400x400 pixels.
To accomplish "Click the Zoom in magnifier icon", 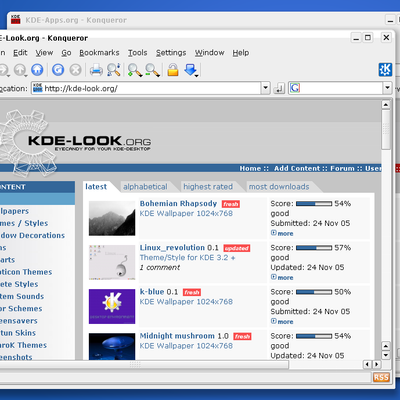I will pyautogui.click(x=135, y=70).
